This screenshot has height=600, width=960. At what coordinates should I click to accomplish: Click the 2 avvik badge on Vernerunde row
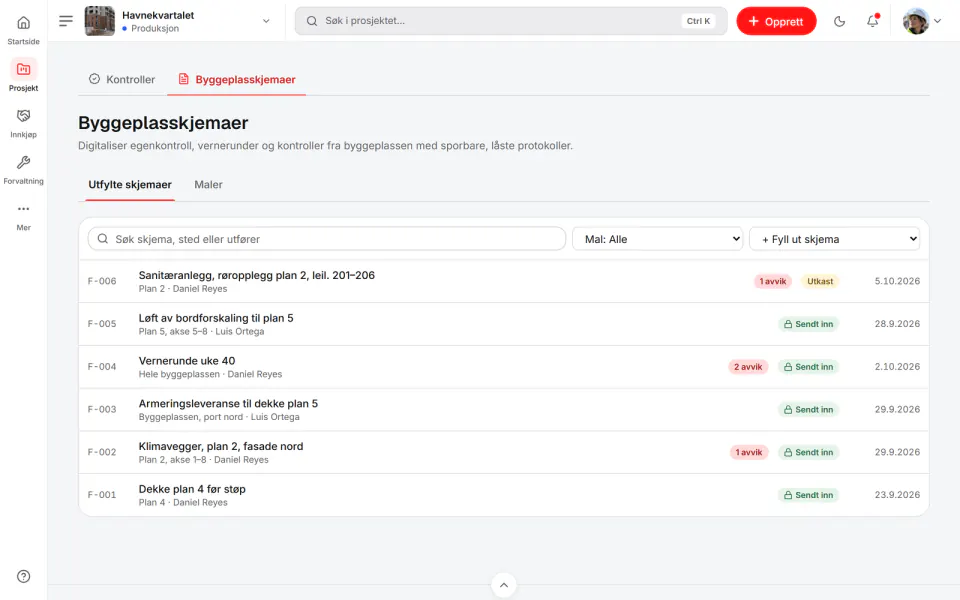click(748, 367)
